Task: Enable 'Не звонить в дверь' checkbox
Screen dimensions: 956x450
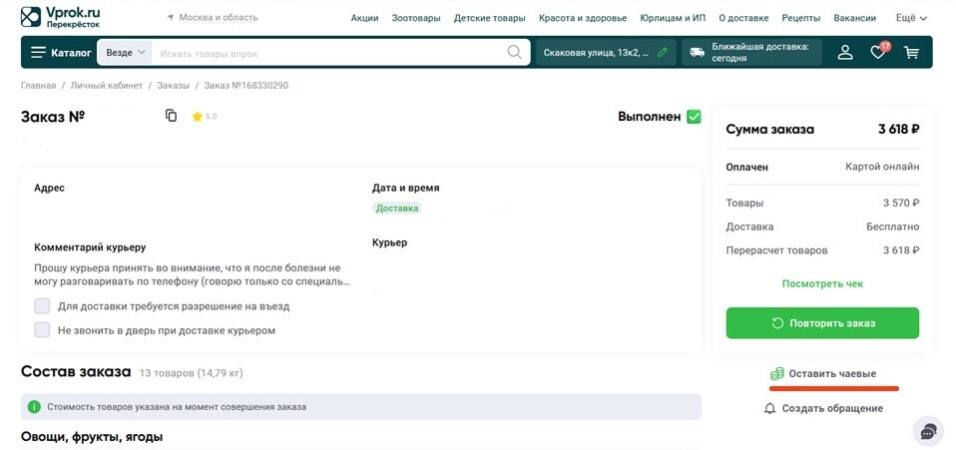Action: [42, 330]
